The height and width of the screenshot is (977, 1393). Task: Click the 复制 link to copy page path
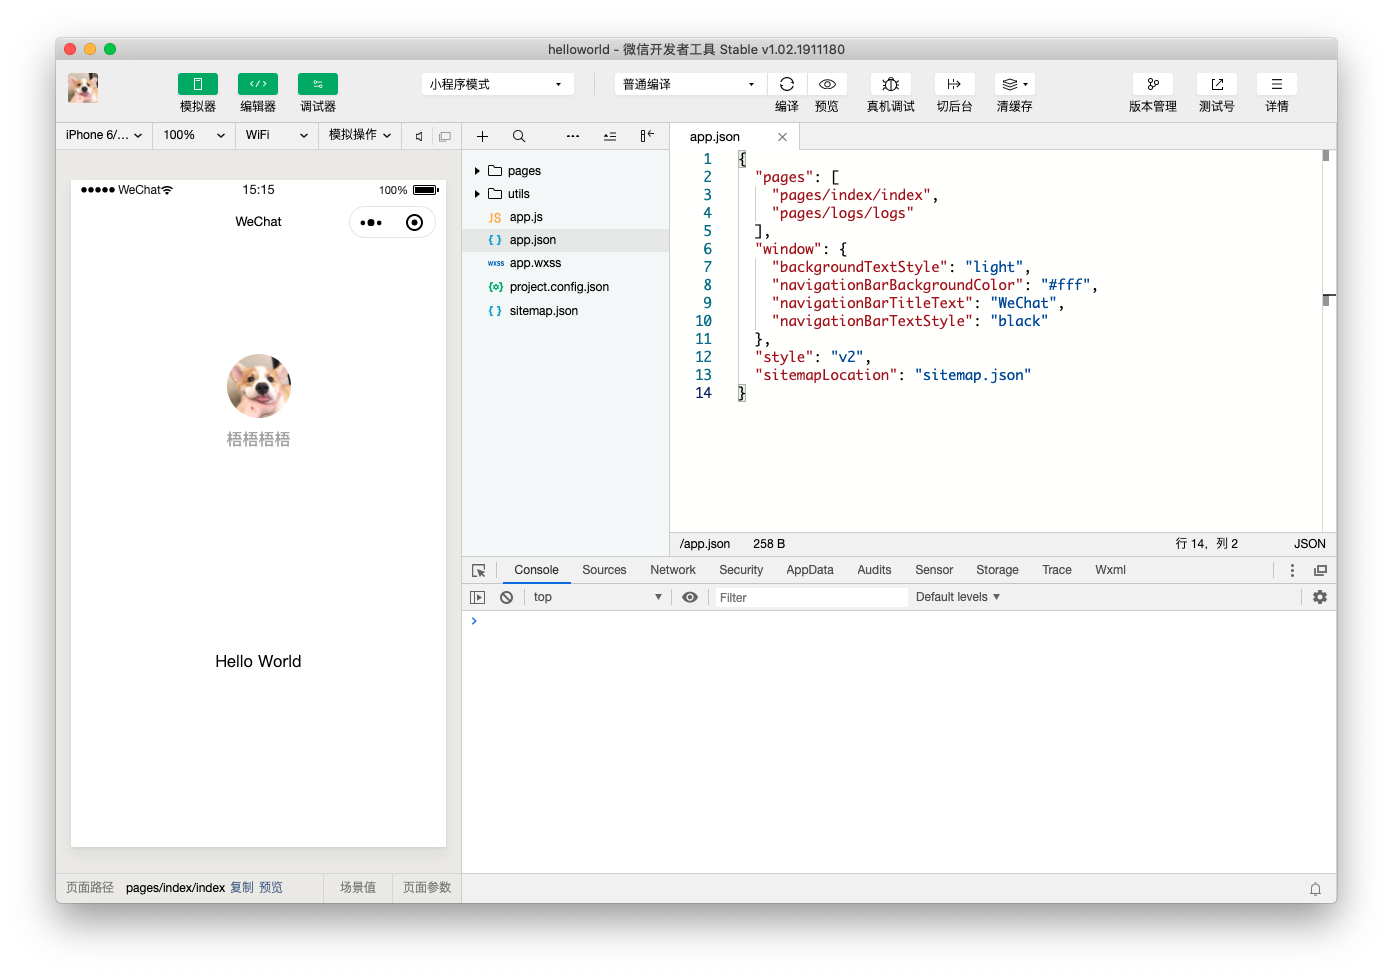coord(242,888)
